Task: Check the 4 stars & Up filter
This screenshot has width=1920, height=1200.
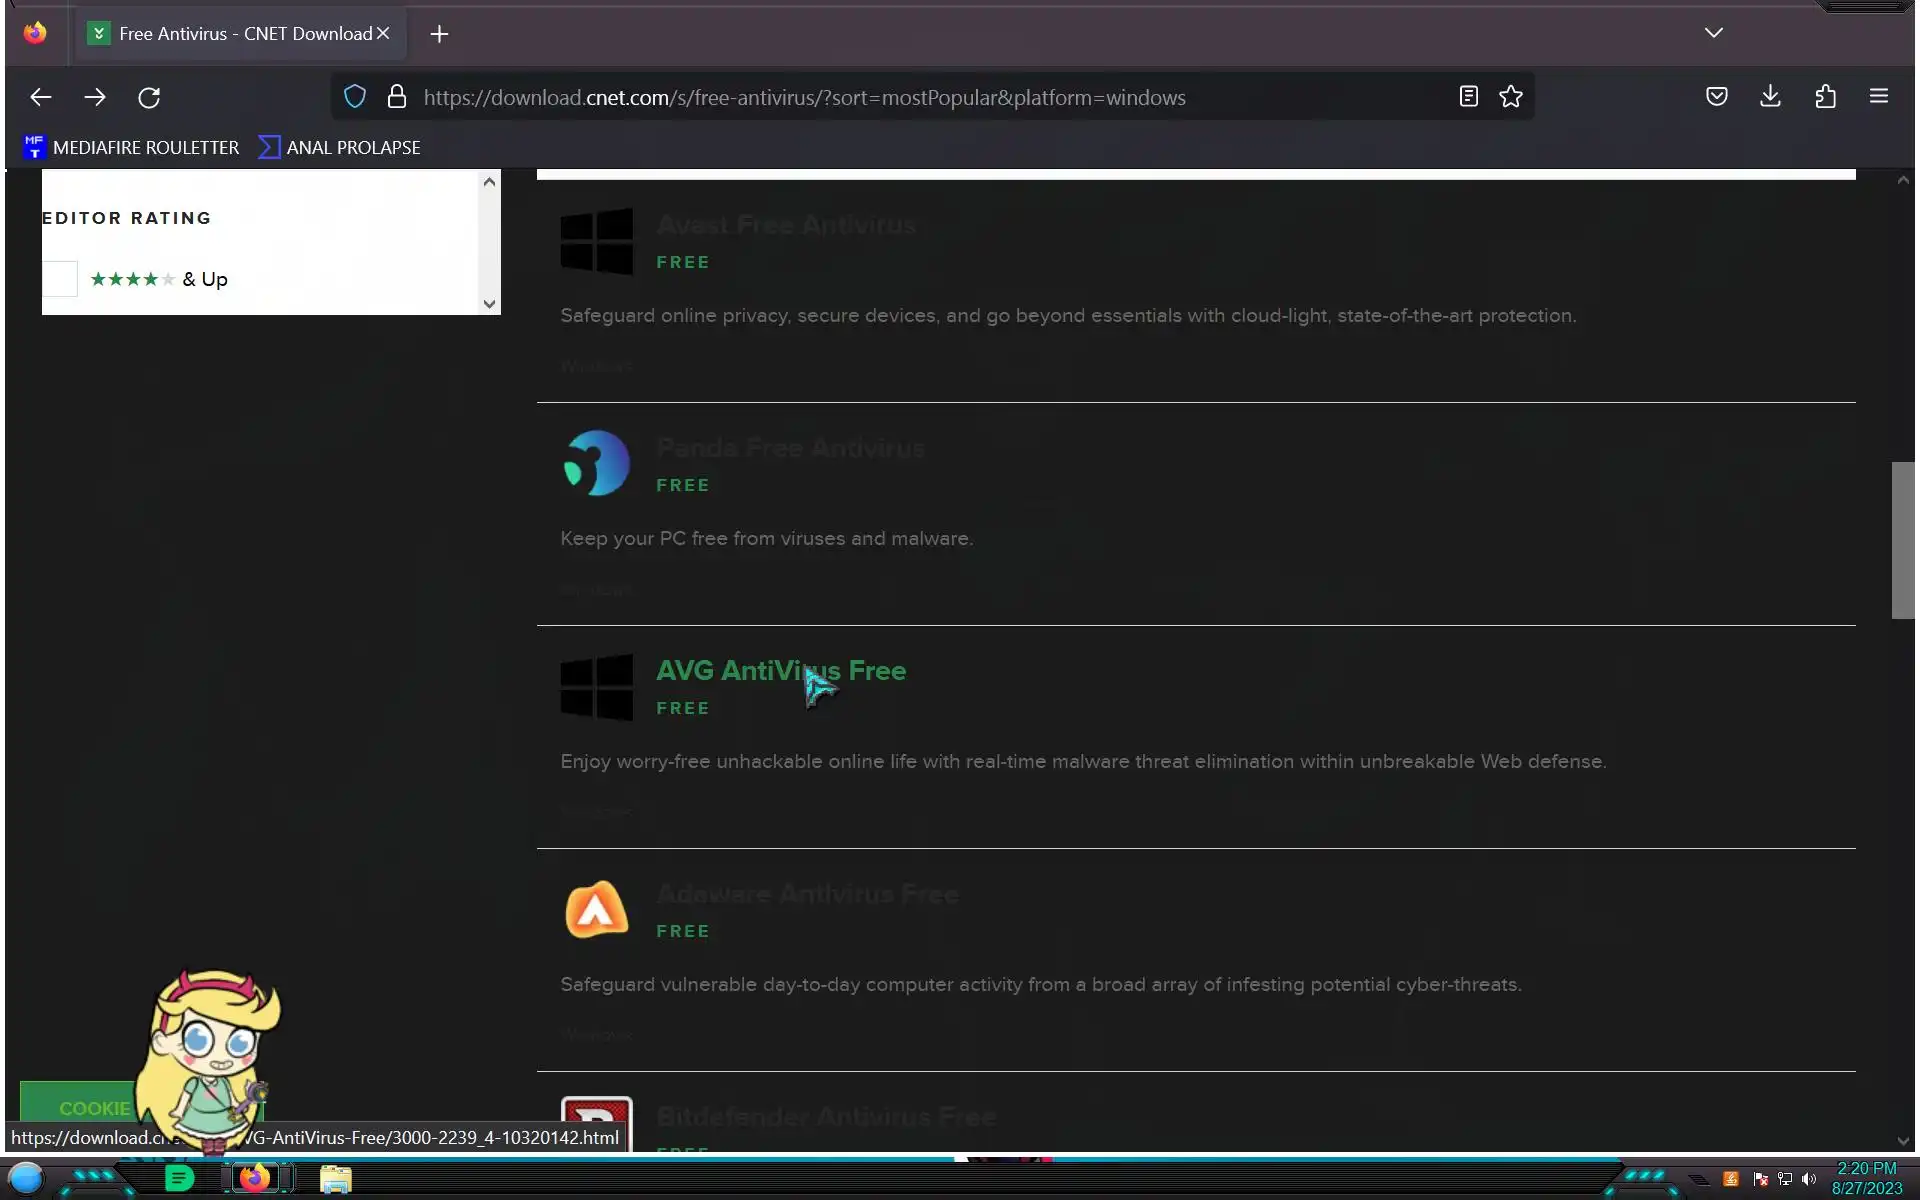Action: click(60, 279)
